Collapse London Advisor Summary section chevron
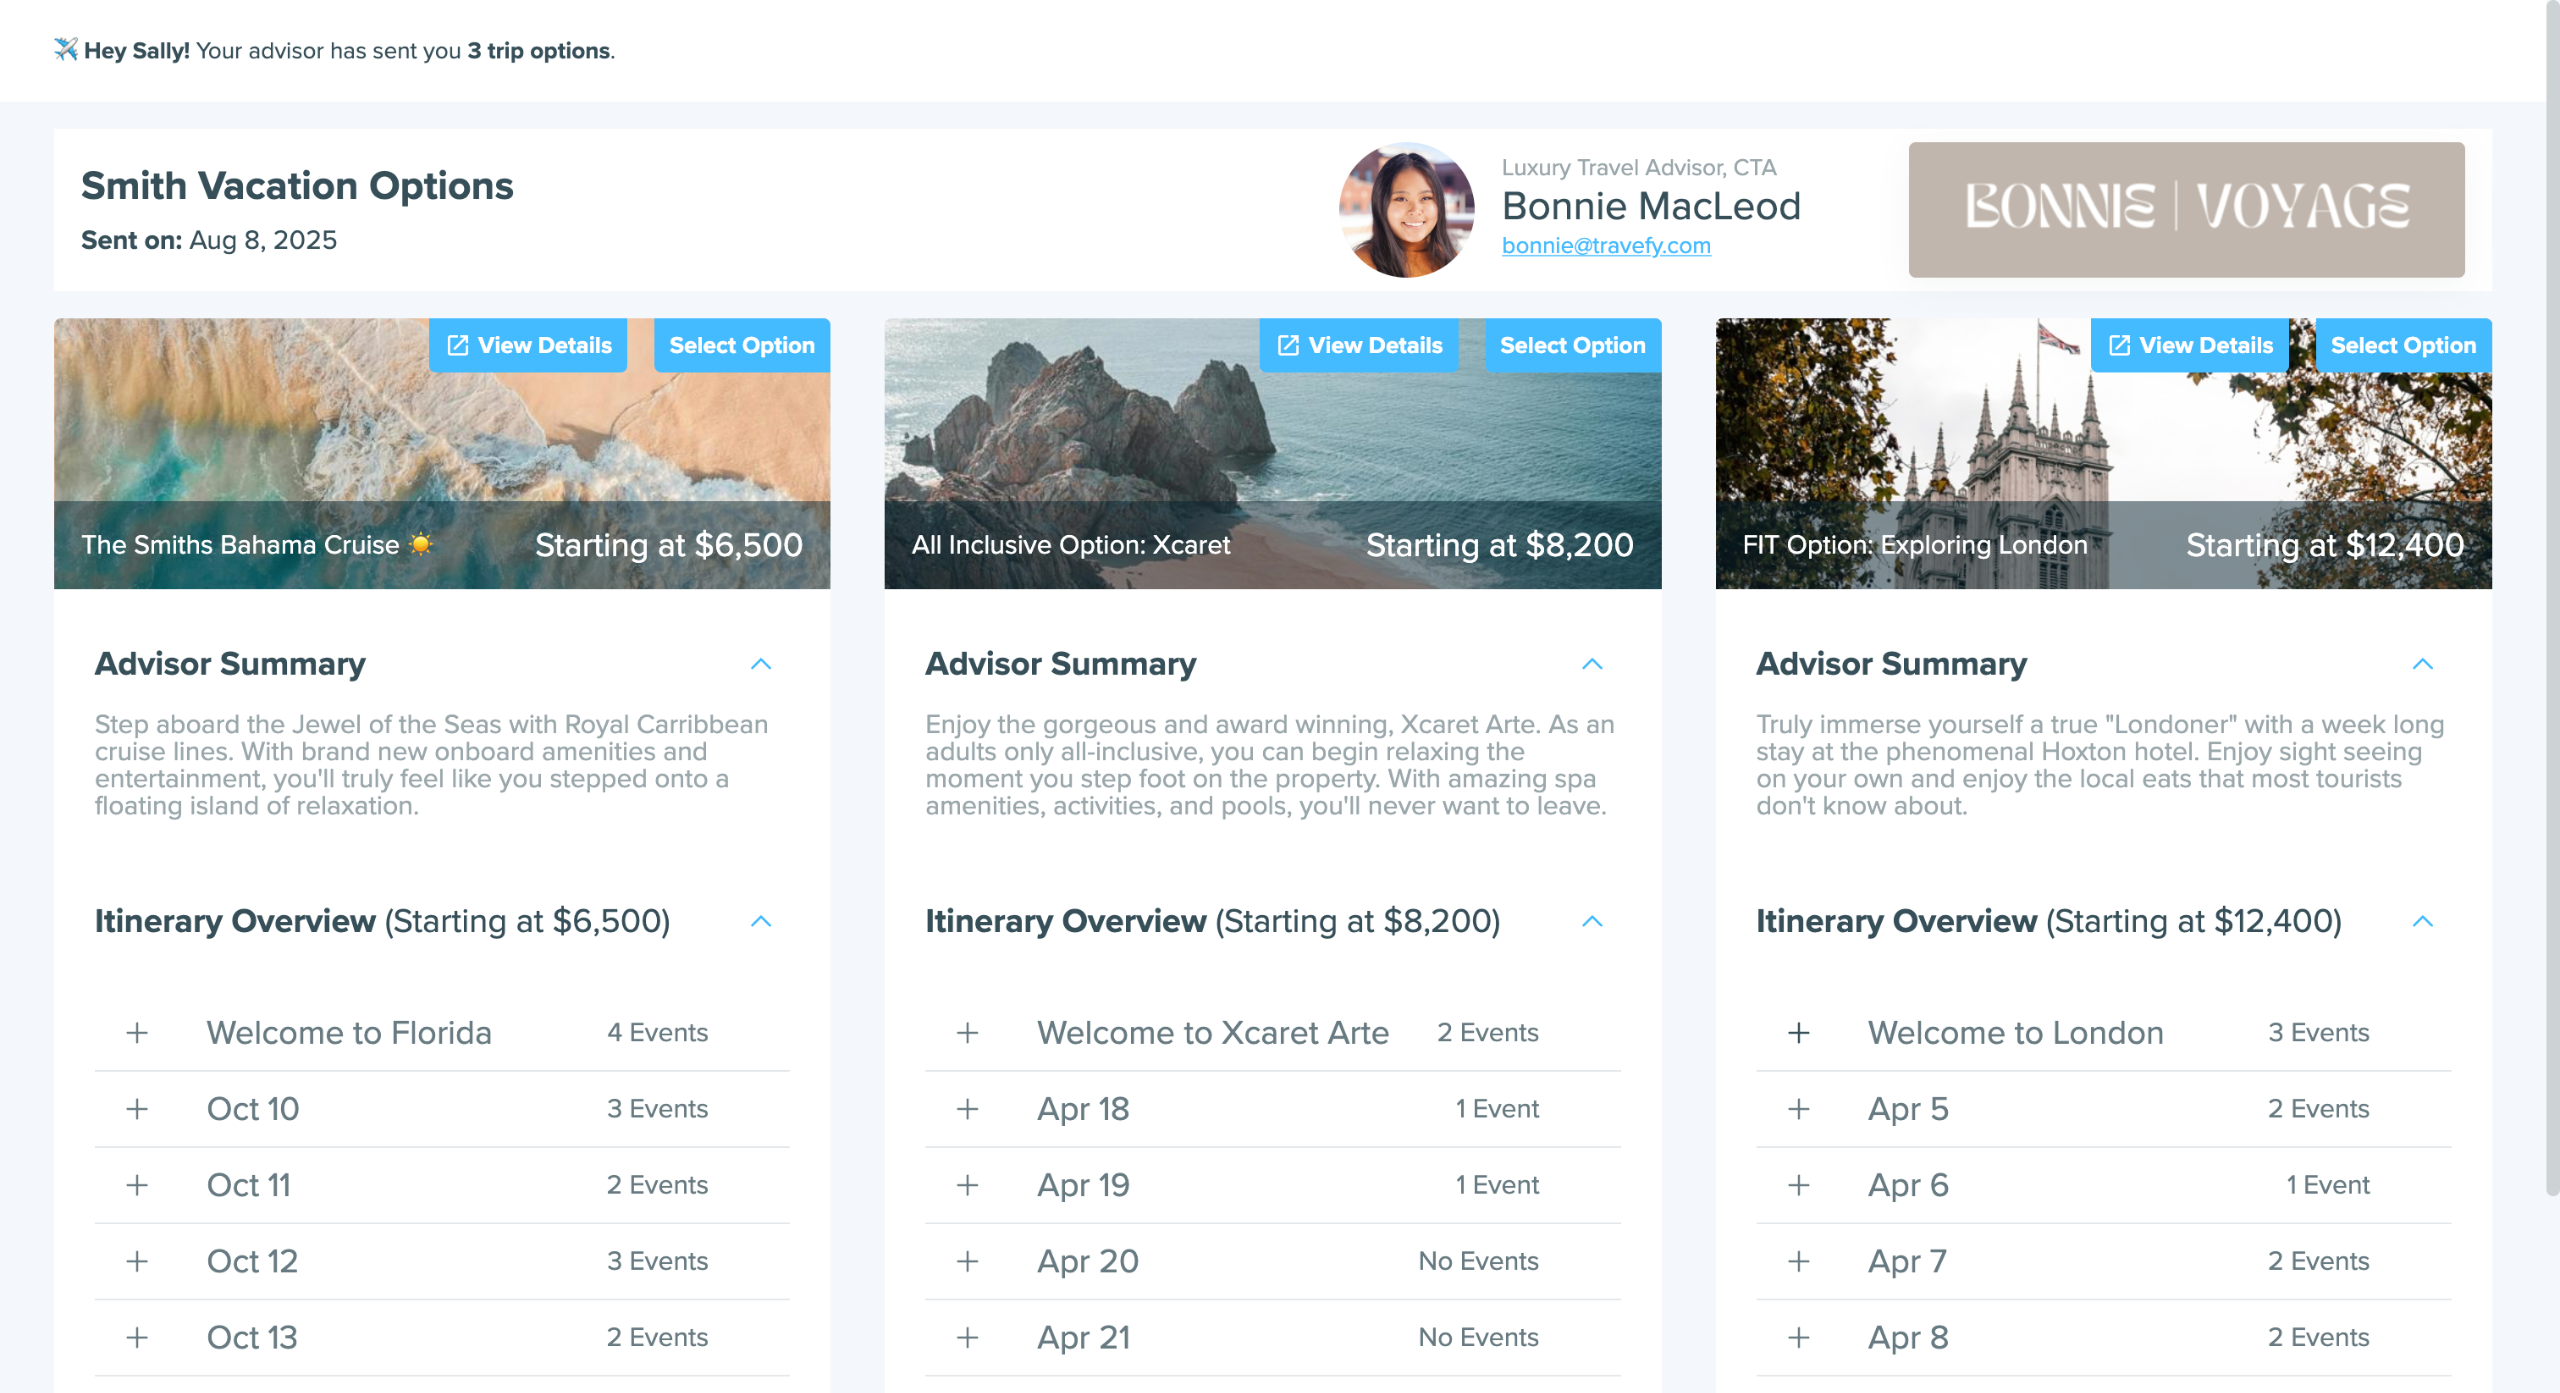Screen dimensions: 2560x1393 tap(2422, 664)
